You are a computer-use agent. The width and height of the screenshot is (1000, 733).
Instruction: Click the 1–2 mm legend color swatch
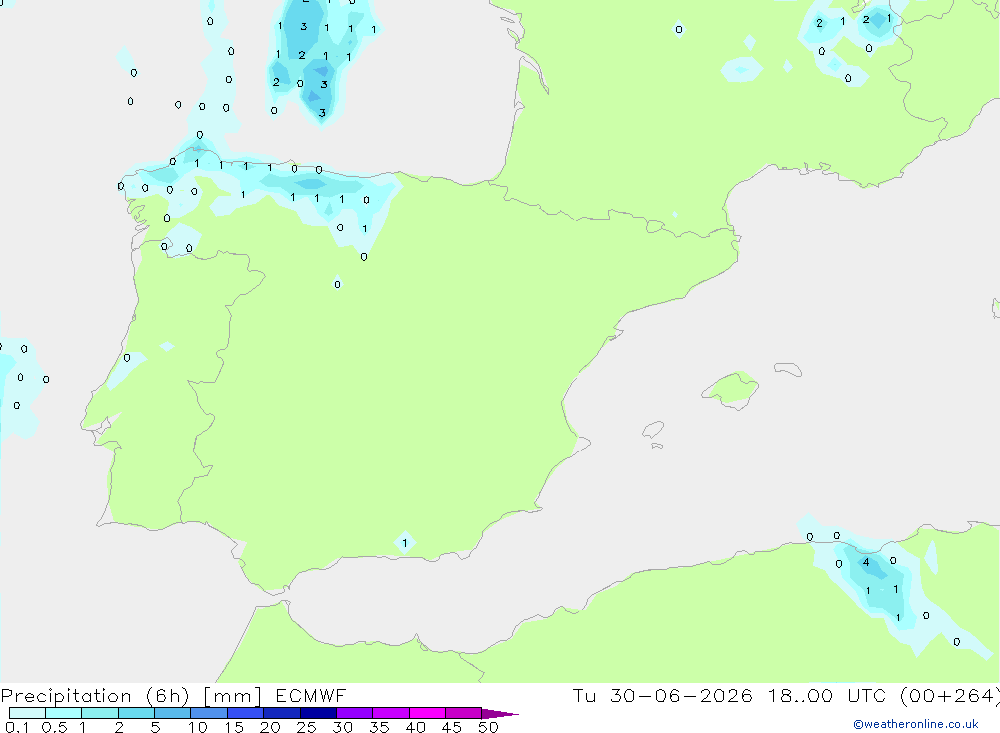(99, 713)
